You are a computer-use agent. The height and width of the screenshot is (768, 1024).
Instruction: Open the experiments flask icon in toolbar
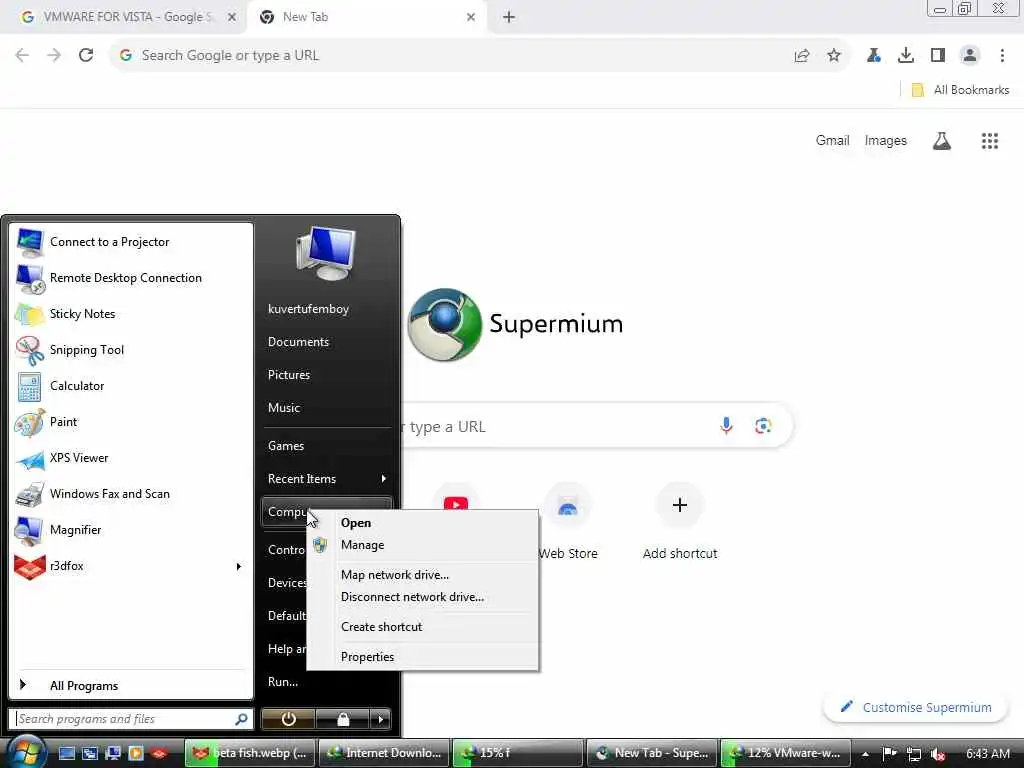[x=874, y=56]
